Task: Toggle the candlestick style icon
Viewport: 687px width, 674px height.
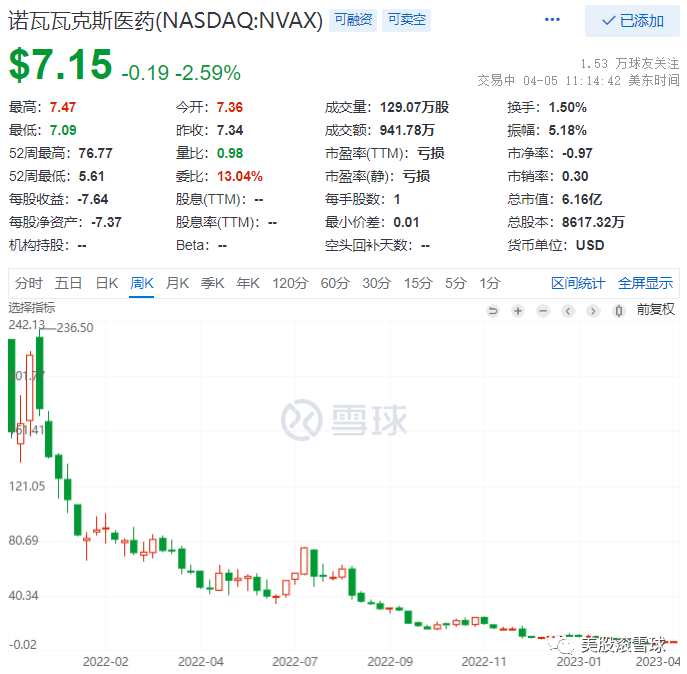Action: tap(618, 311)
